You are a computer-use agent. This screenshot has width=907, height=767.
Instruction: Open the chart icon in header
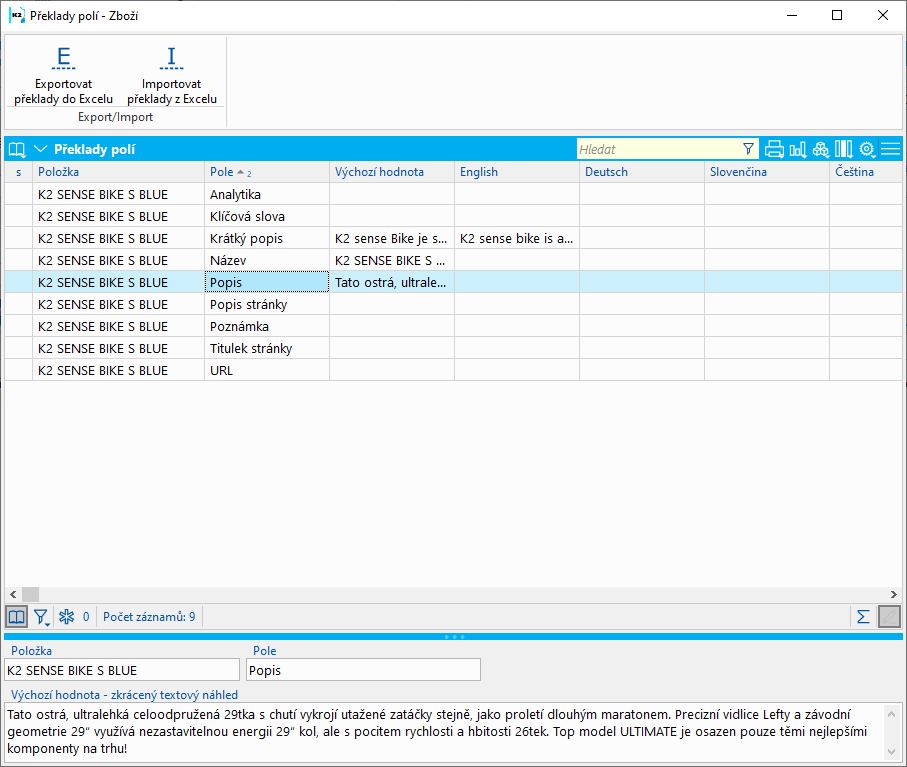pos(798,149)
